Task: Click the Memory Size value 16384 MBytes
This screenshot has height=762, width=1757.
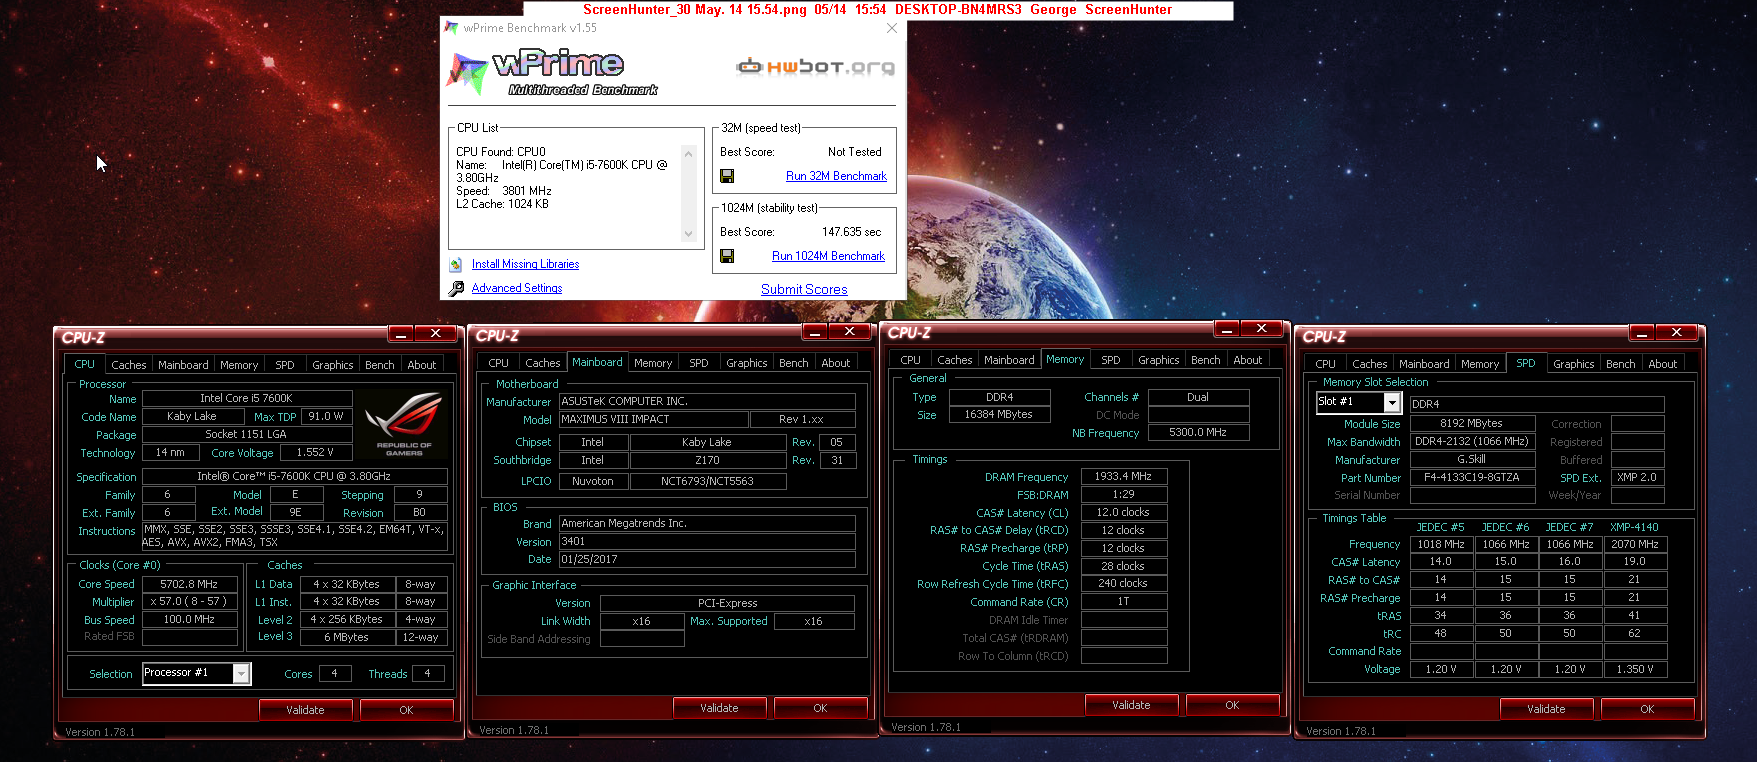Action: pos(998,414)
